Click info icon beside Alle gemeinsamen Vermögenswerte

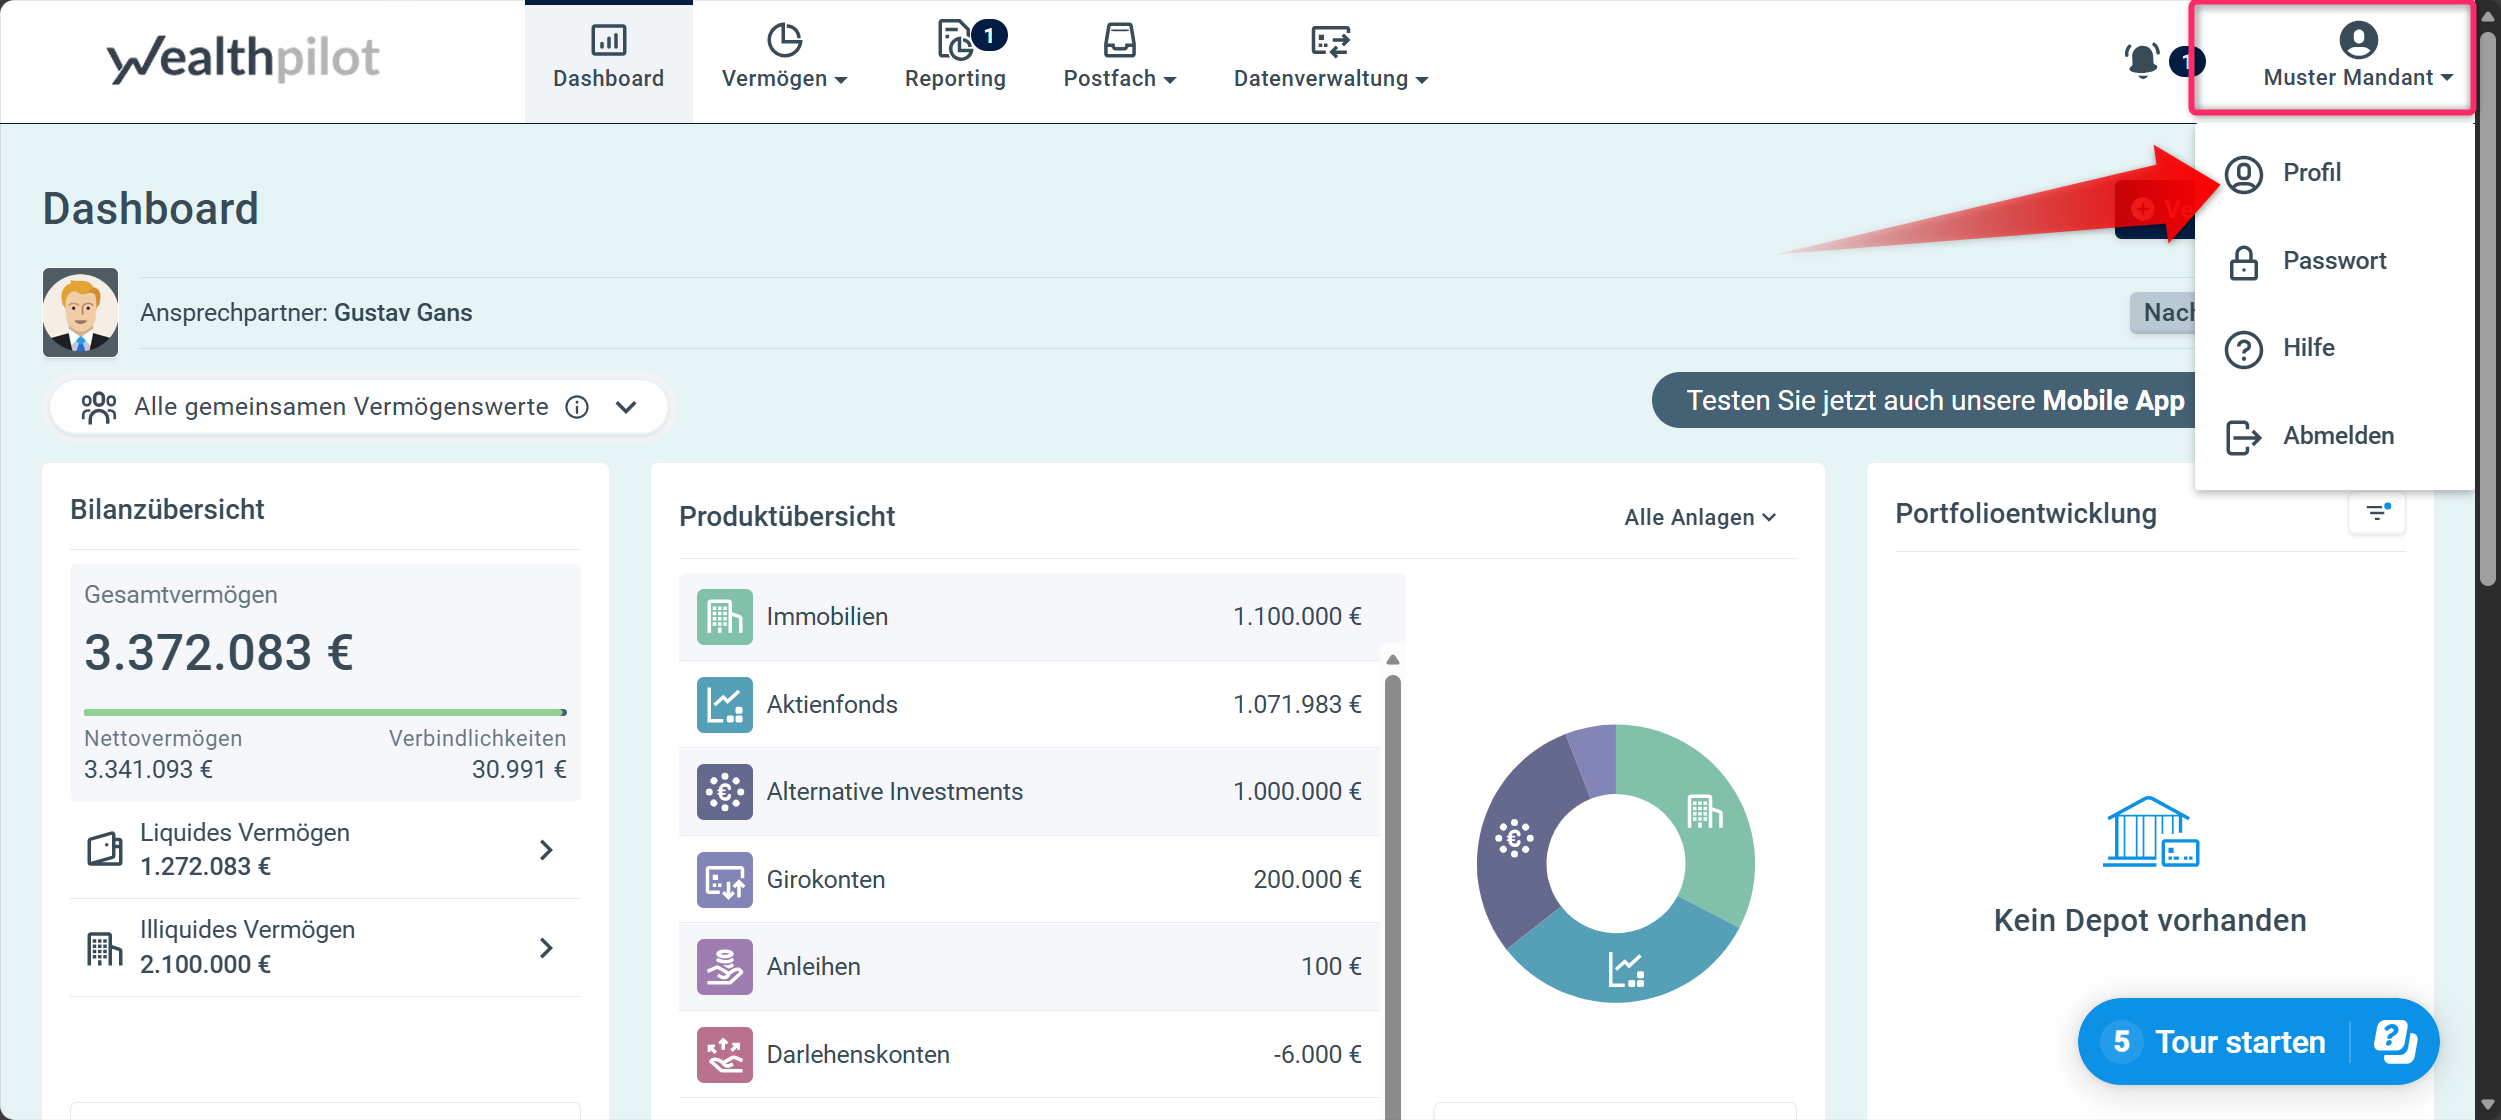[x=577, y=407]
